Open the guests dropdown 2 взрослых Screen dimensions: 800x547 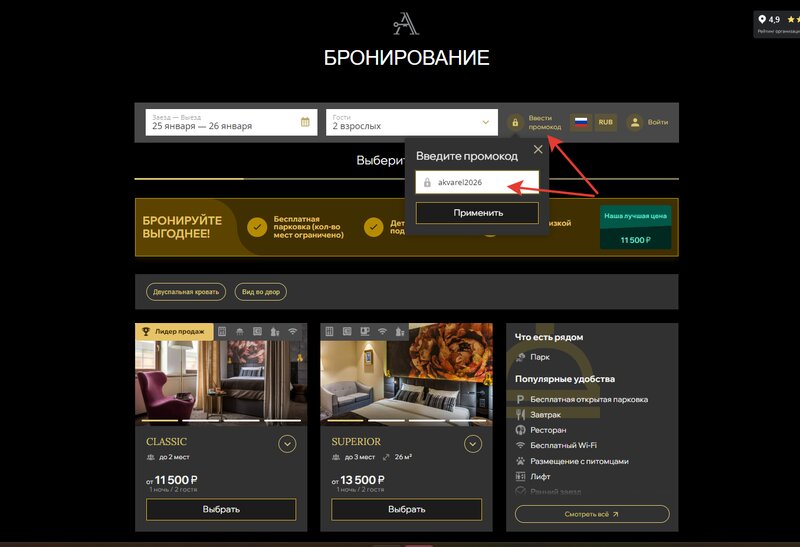412,122
